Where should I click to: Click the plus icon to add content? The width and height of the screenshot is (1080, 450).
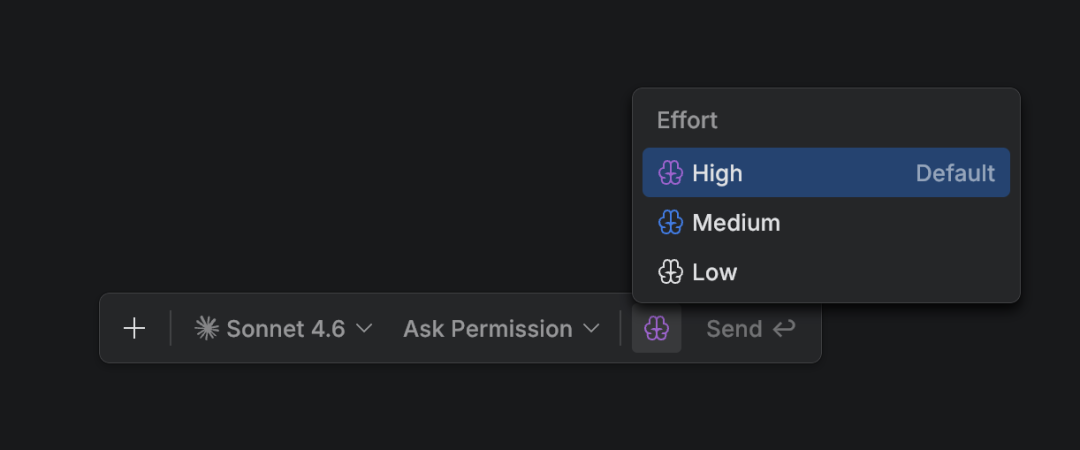(134, 328)
